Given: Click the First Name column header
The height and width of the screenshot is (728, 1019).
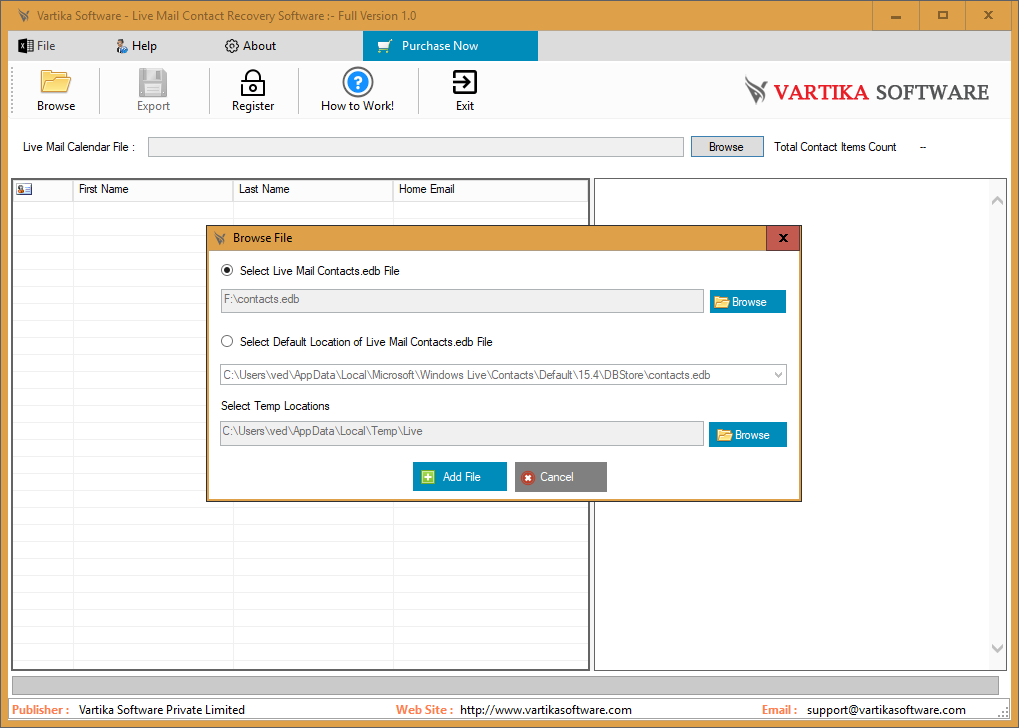Looking at the screenshot, I should point(153,189).
